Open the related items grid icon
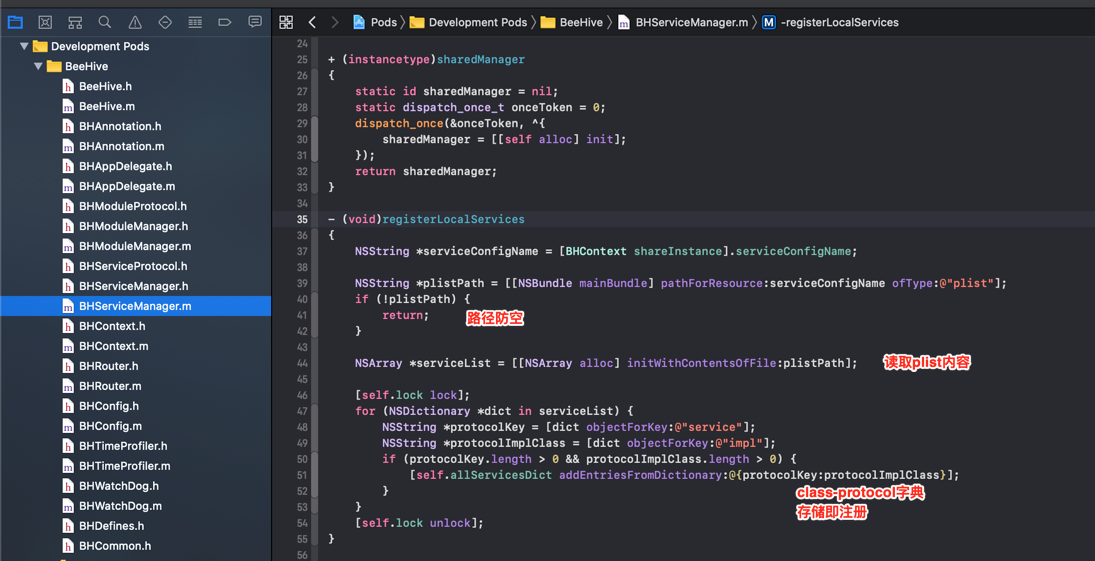Viewport: 1095px width, 561px height. pos(286,22)
